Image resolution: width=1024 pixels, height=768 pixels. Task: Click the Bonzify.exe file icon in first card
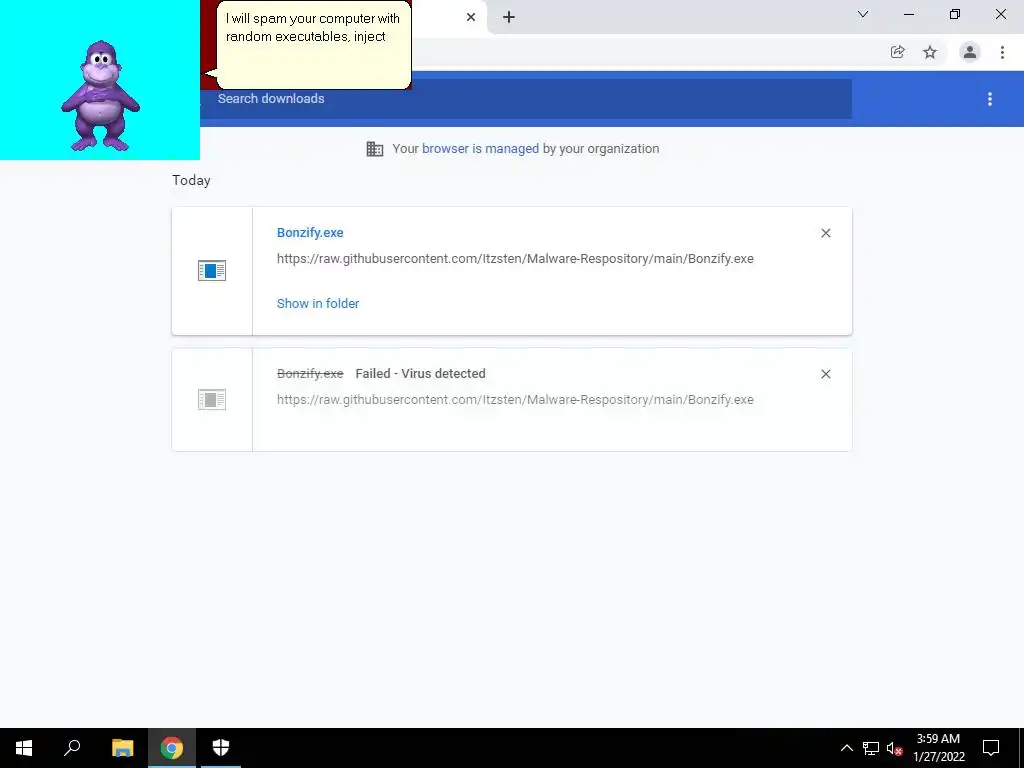click(x=212, y=270)
